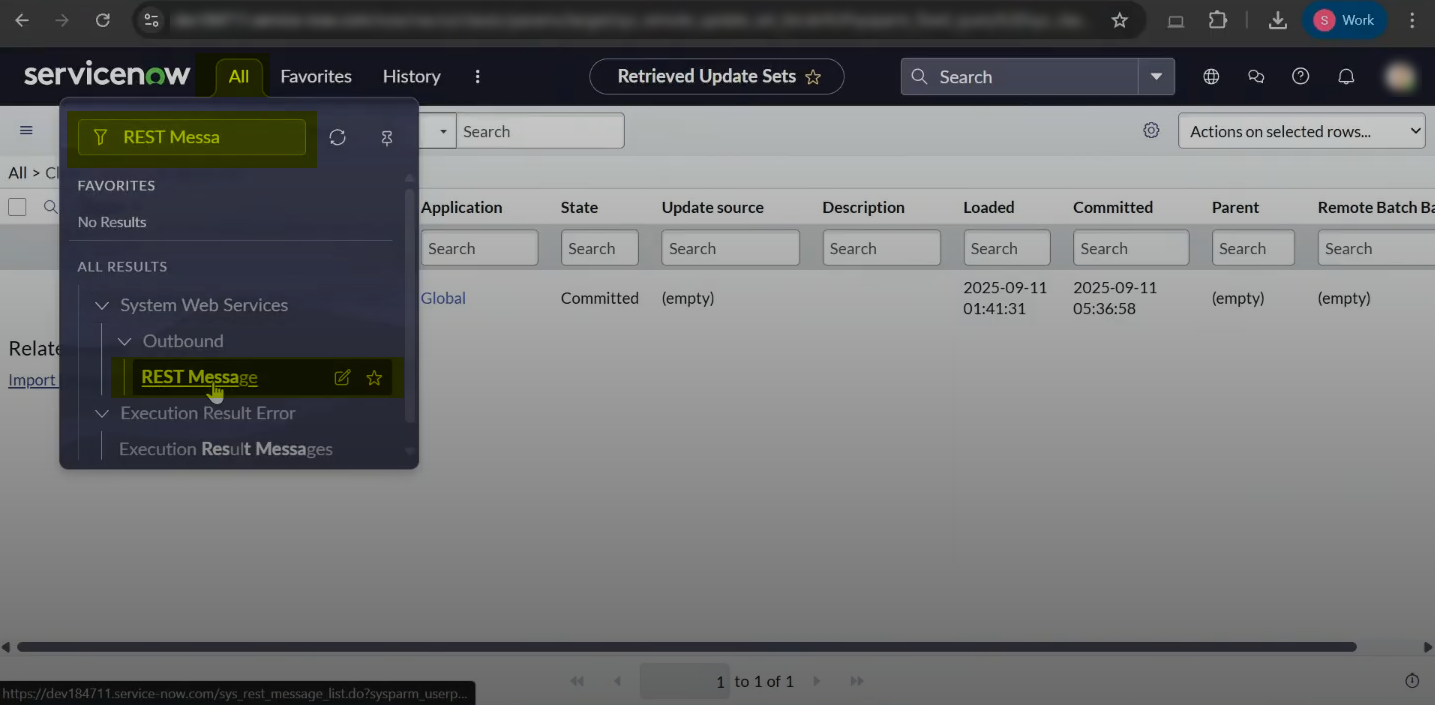Screen dimensions: 1435x705
Task: Click the horizontal scrollbar
Action: coord(686,647)
